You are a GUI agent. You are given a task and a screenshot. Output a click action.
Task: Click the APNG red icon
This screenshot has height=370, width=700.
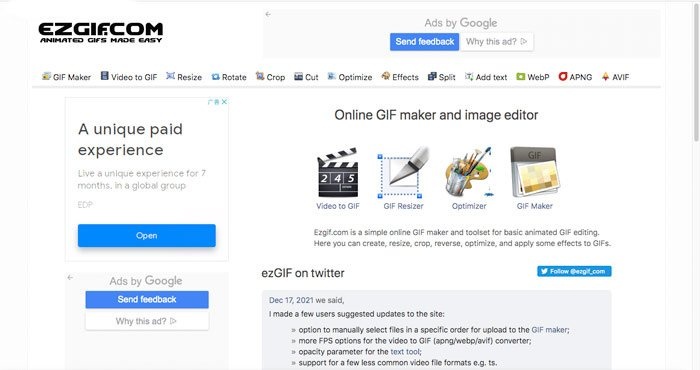tap(563, 76)
